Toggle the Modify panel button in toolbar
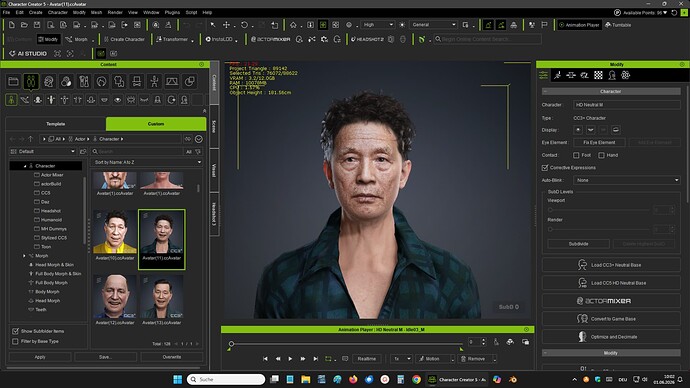Viewport: 690px width, 388px height. (x=48, y=39)
